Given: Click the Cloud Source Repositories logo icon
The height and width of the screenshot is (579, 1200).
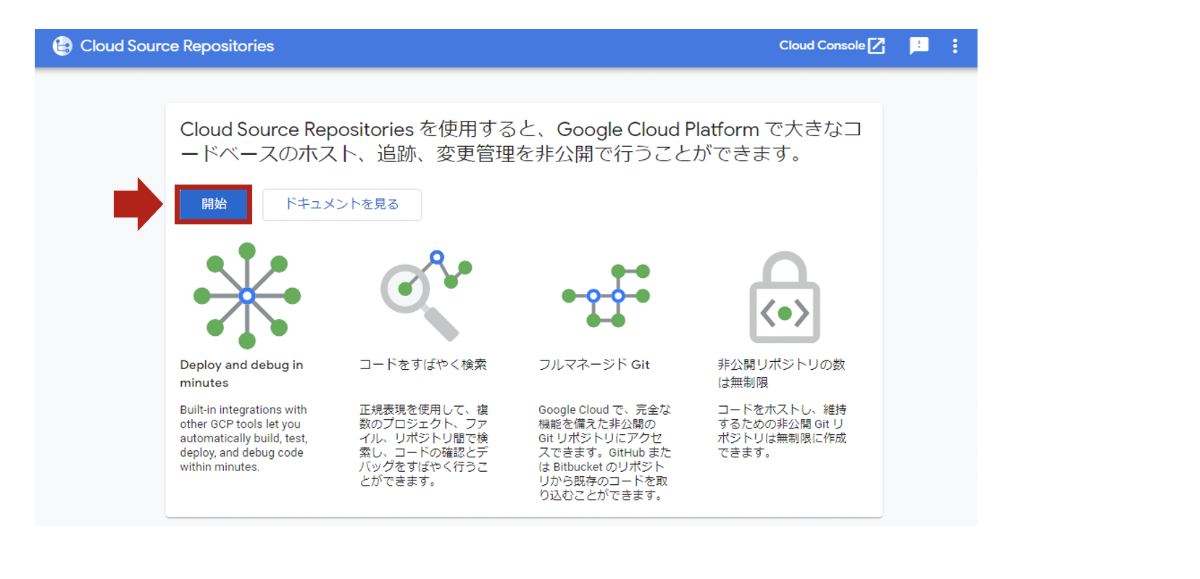Looking at the screenshot, I should click(62, 46).
